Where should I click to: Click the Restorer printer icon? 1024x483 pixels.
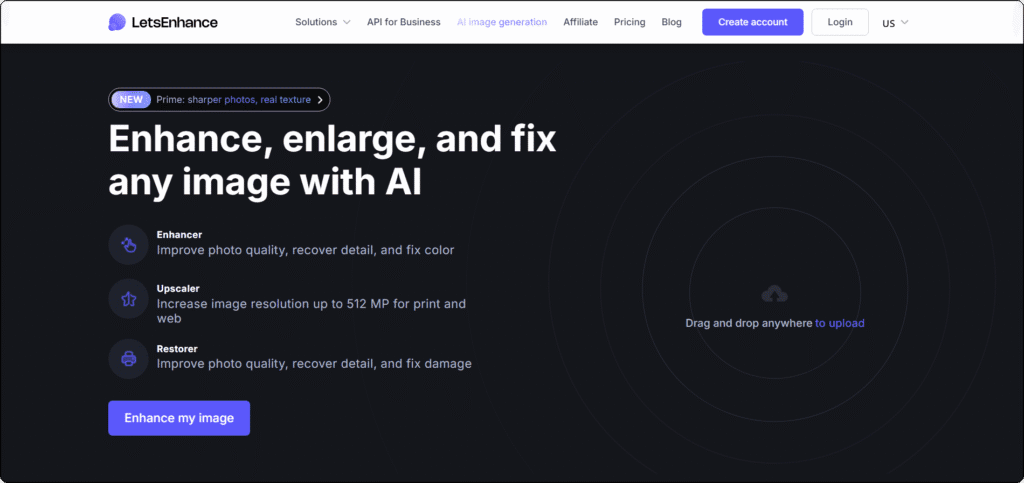coord(129,358)
